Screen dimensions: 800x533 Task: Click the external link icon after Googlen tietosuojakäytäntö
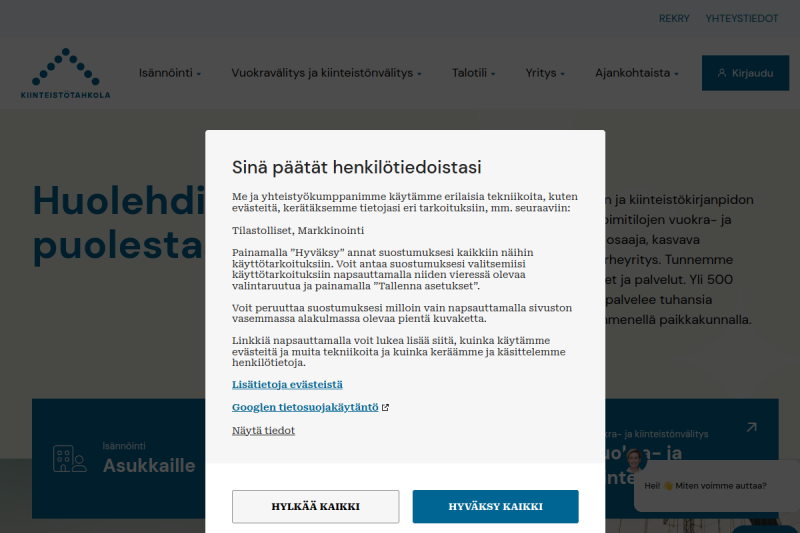(385, 408)
